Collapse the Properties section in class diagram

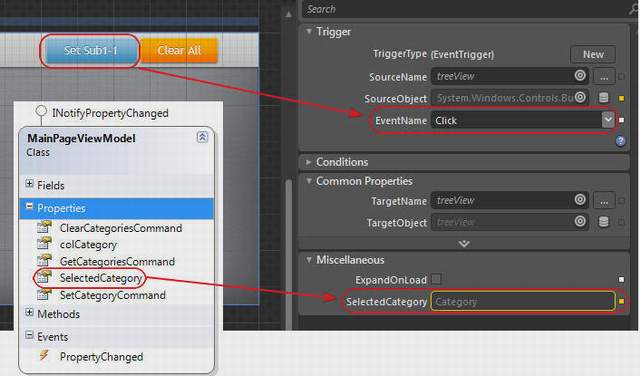coord(29,207)
